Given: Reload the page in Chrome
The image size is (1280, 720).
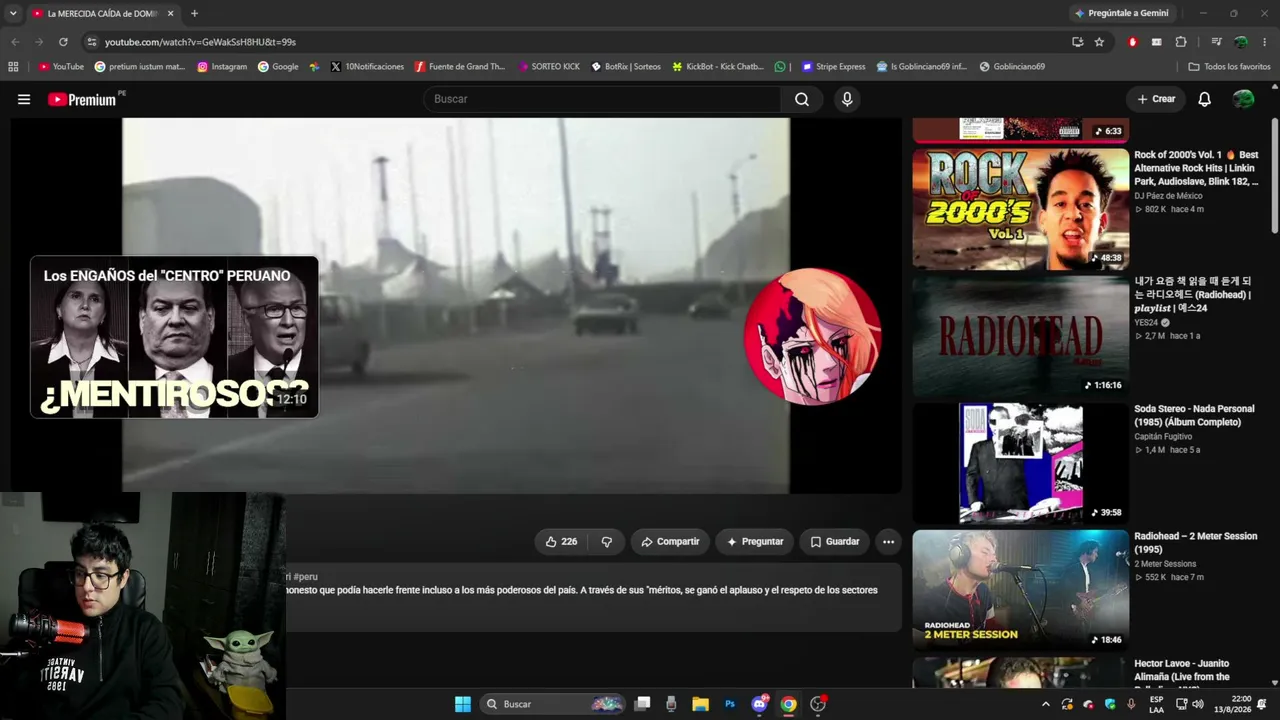Looking at the screenshot, I should (x=63, y=42).
